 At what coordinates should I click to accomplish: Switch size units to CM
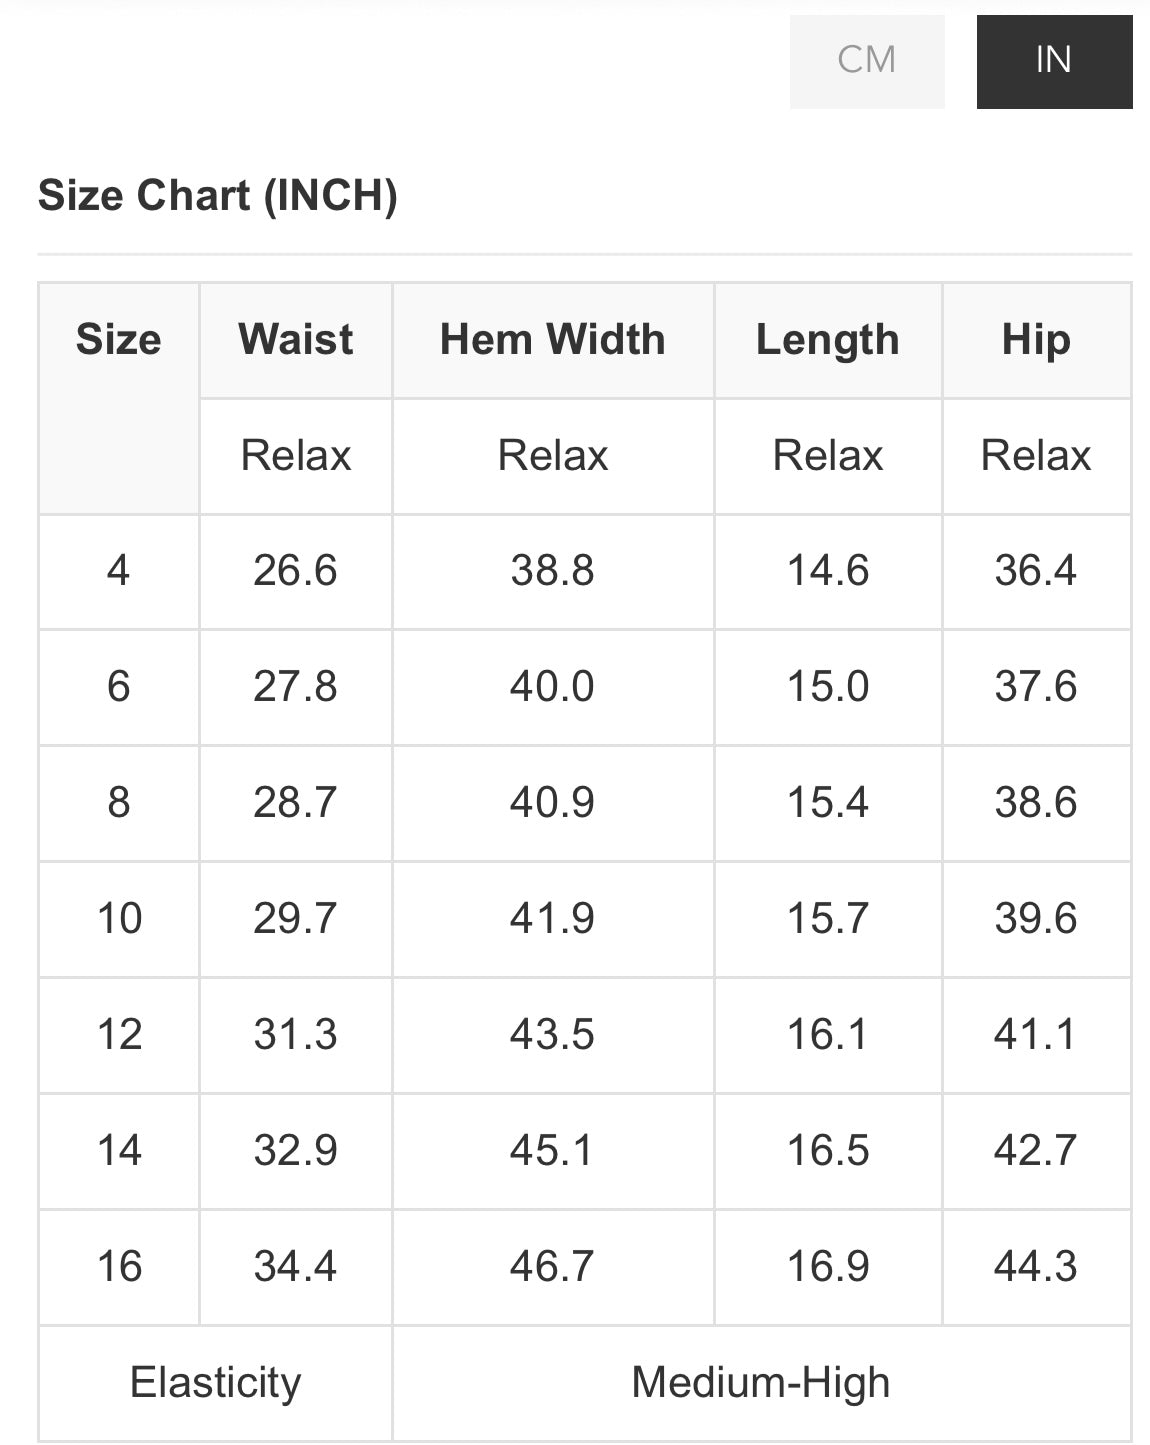tap(867, 60)
